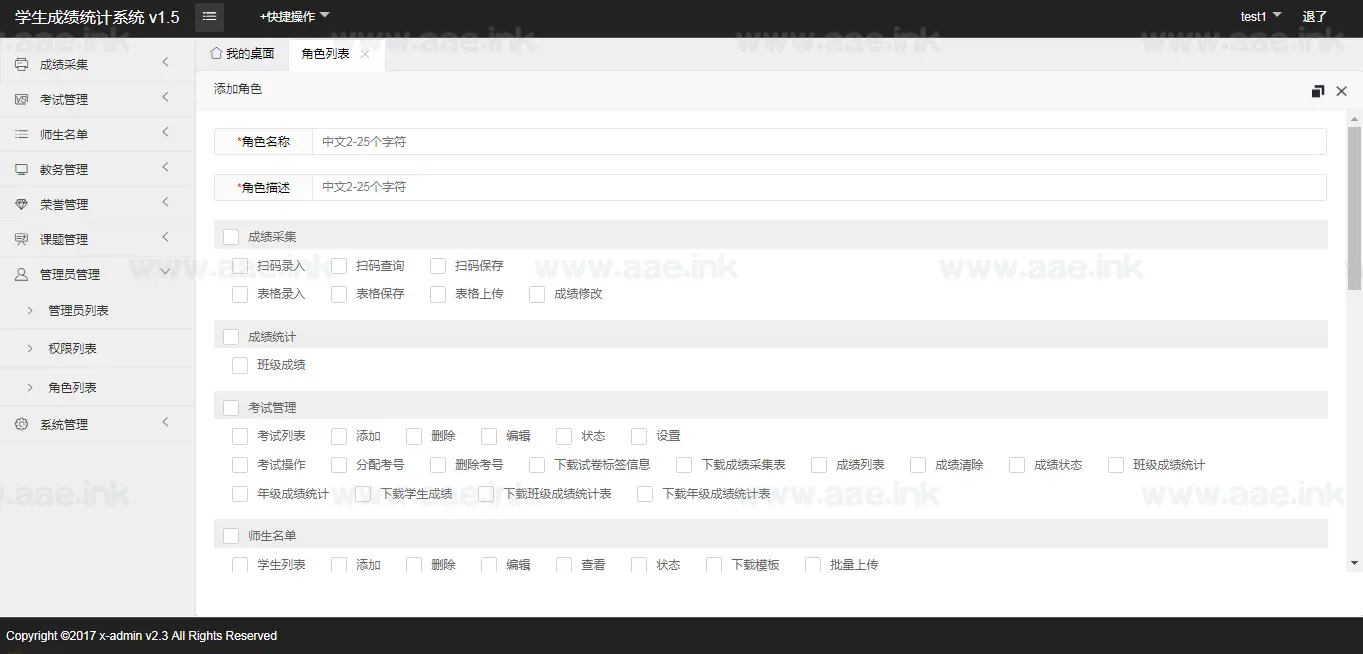Switch to 我的桌面 tab

point(242,54)
